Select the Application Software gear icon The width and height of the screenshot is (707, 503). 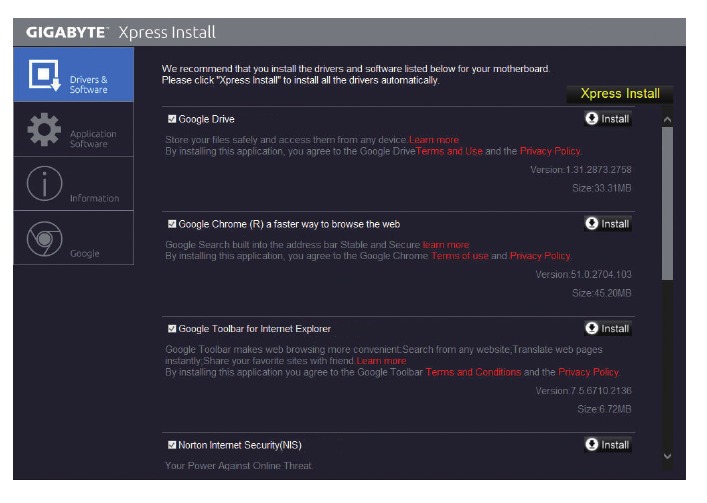click(43, 130)
